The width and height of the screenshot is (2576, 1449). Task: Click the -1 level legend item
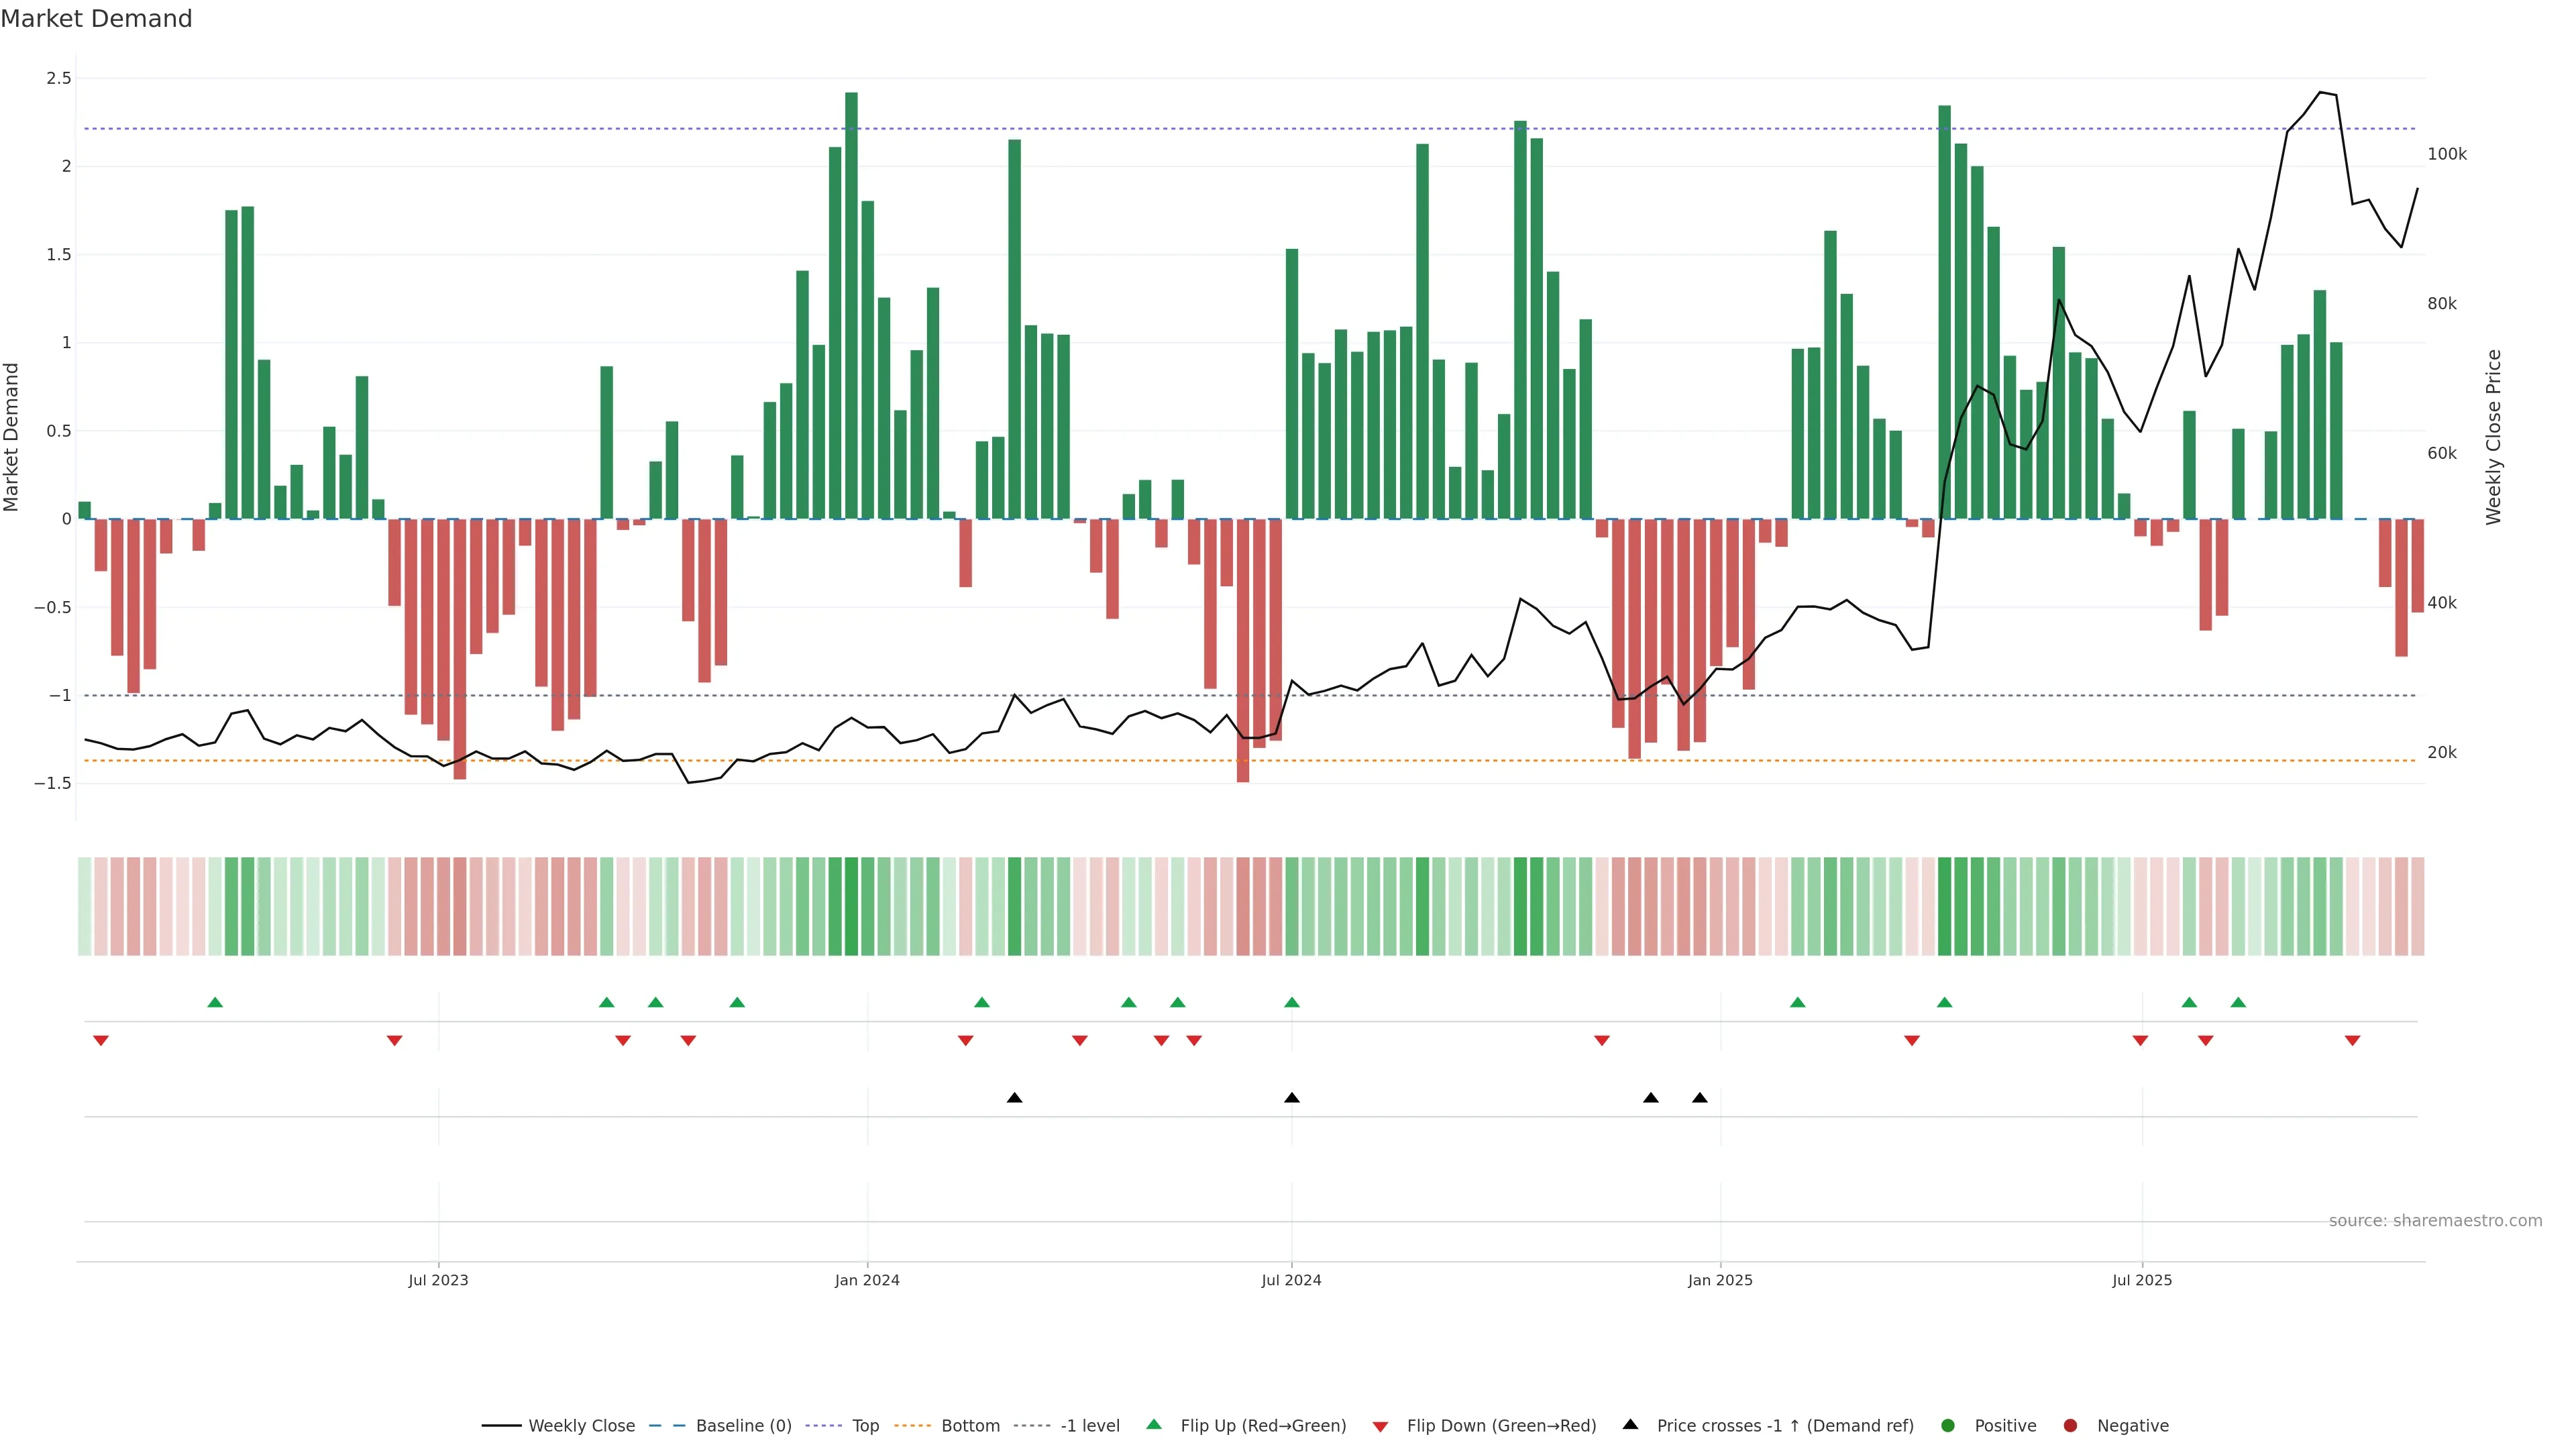1089,1425
